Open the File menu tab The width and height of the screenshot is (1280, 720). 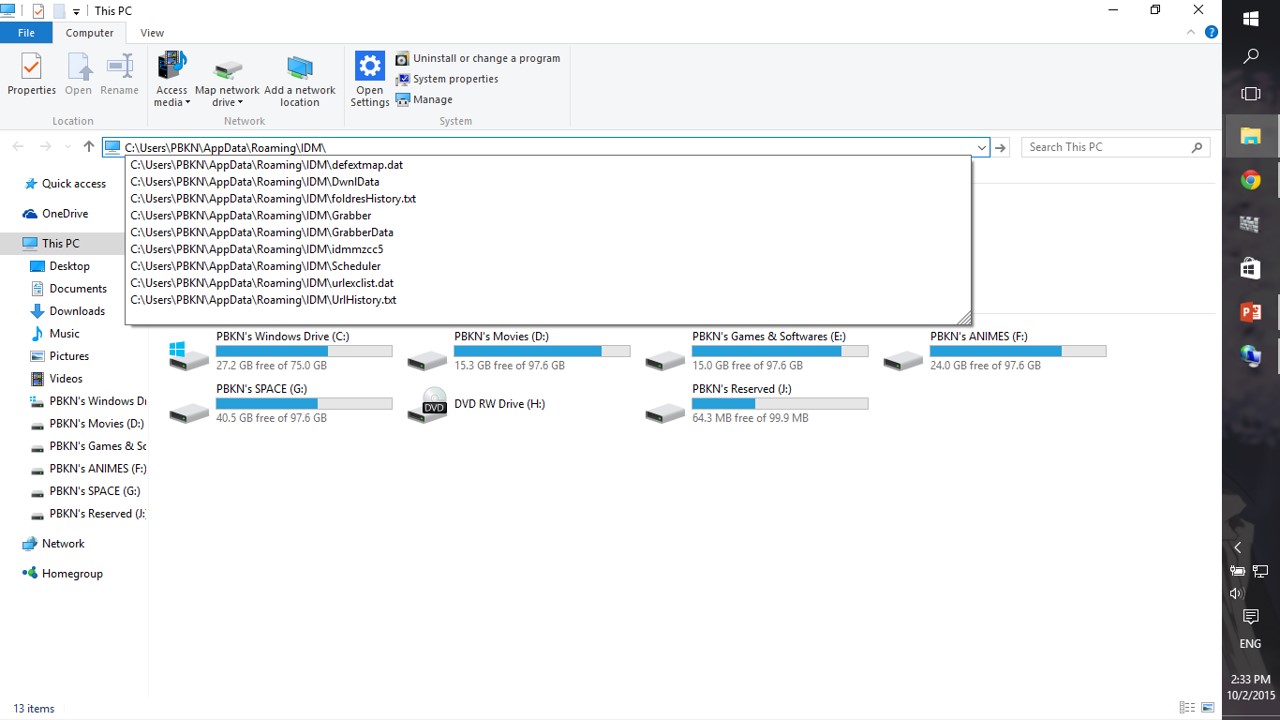click(26, 33)
